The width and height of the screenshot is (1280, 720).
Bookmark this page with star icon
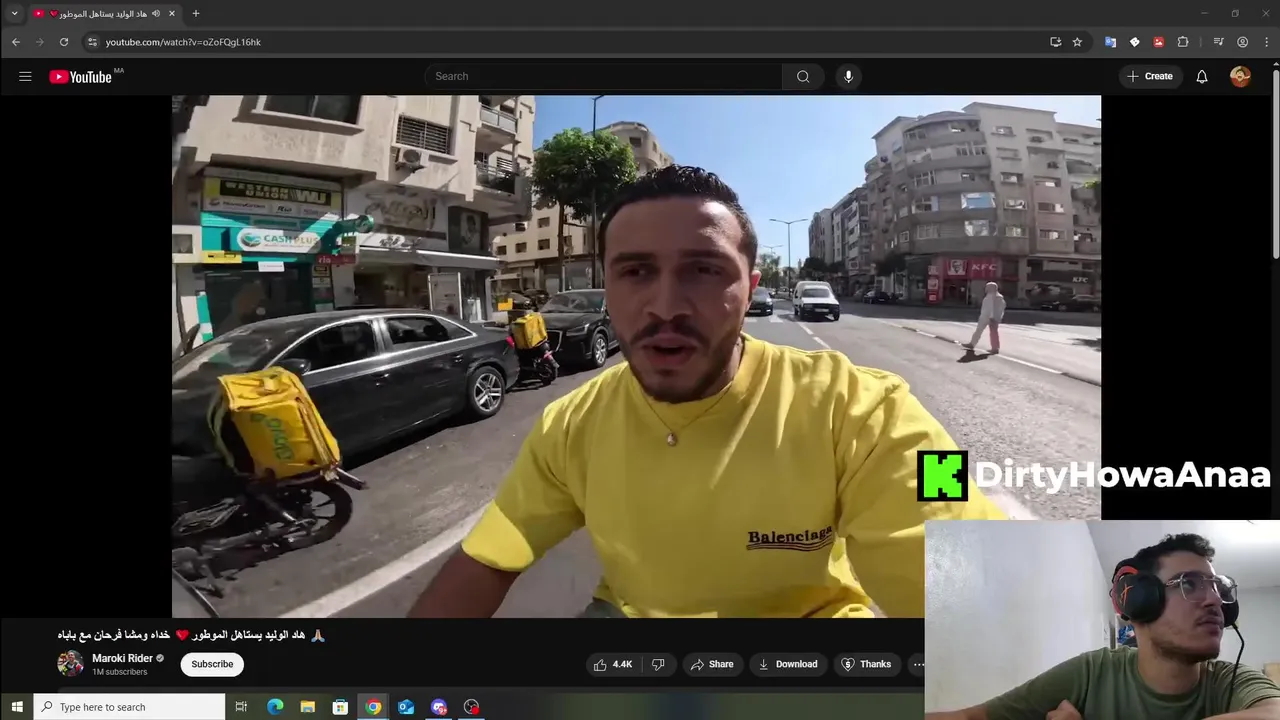click(x=1077, y=42)
